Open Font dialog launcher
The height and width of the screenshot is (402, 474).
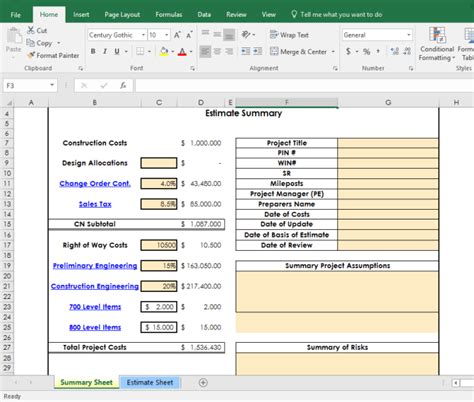coord(192,68)
